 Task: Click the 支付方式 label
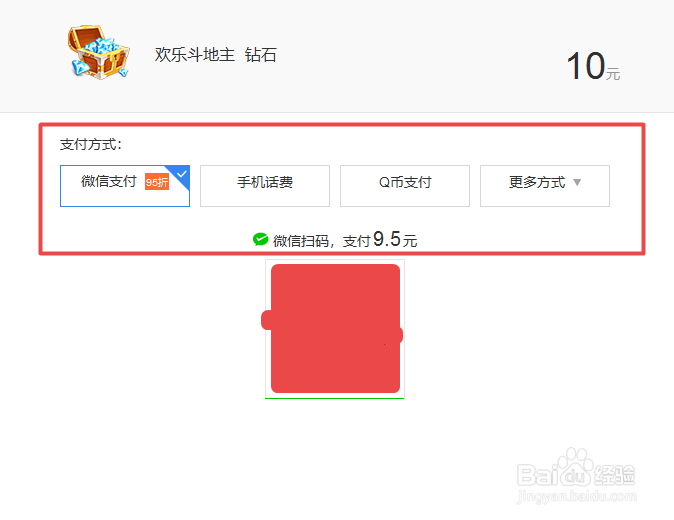coord(91,144)
